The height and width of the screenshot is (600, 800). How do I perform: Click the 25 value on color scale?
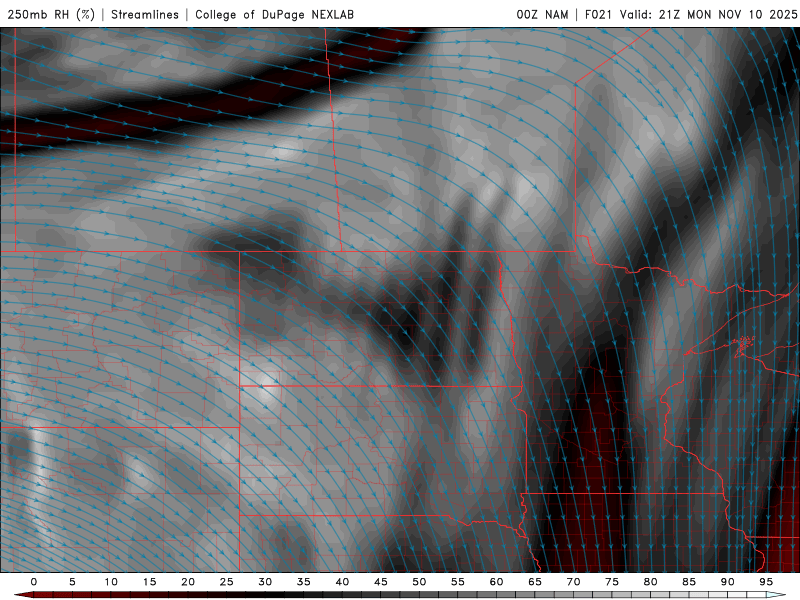227,582
